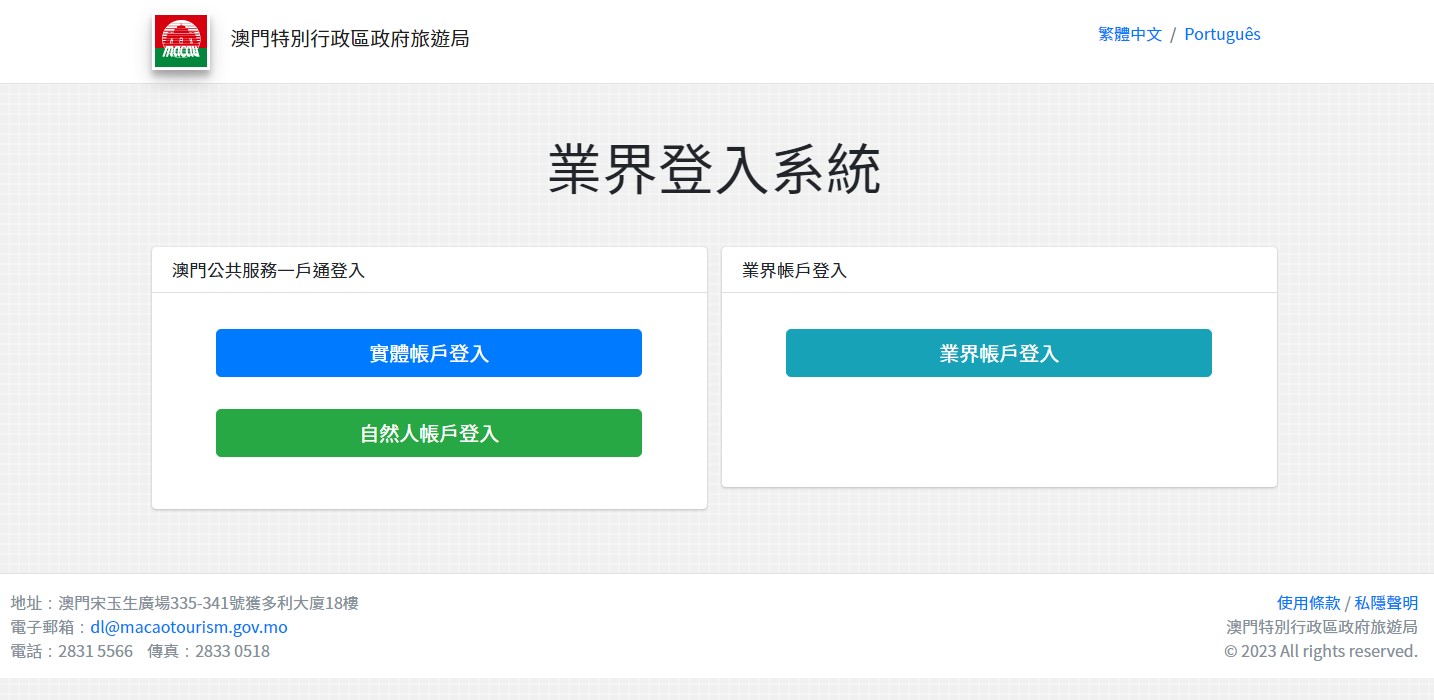Switch language to 繁體中文
The height and width of the screenshot is (700, 1434).
pyautogui.click(x=1130, y=34)
